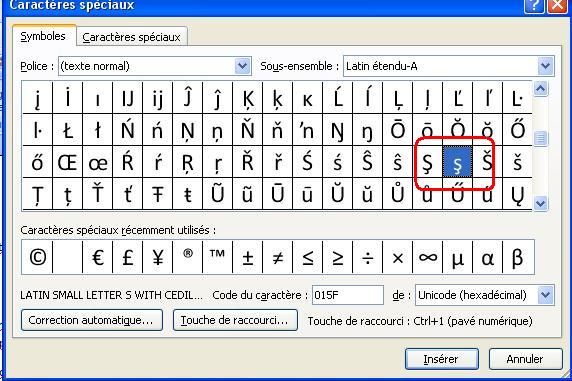Viewport: 572px width, 381px height.
Task: Click the registered trademark ® symbol
Action: [x=188, y=258]
